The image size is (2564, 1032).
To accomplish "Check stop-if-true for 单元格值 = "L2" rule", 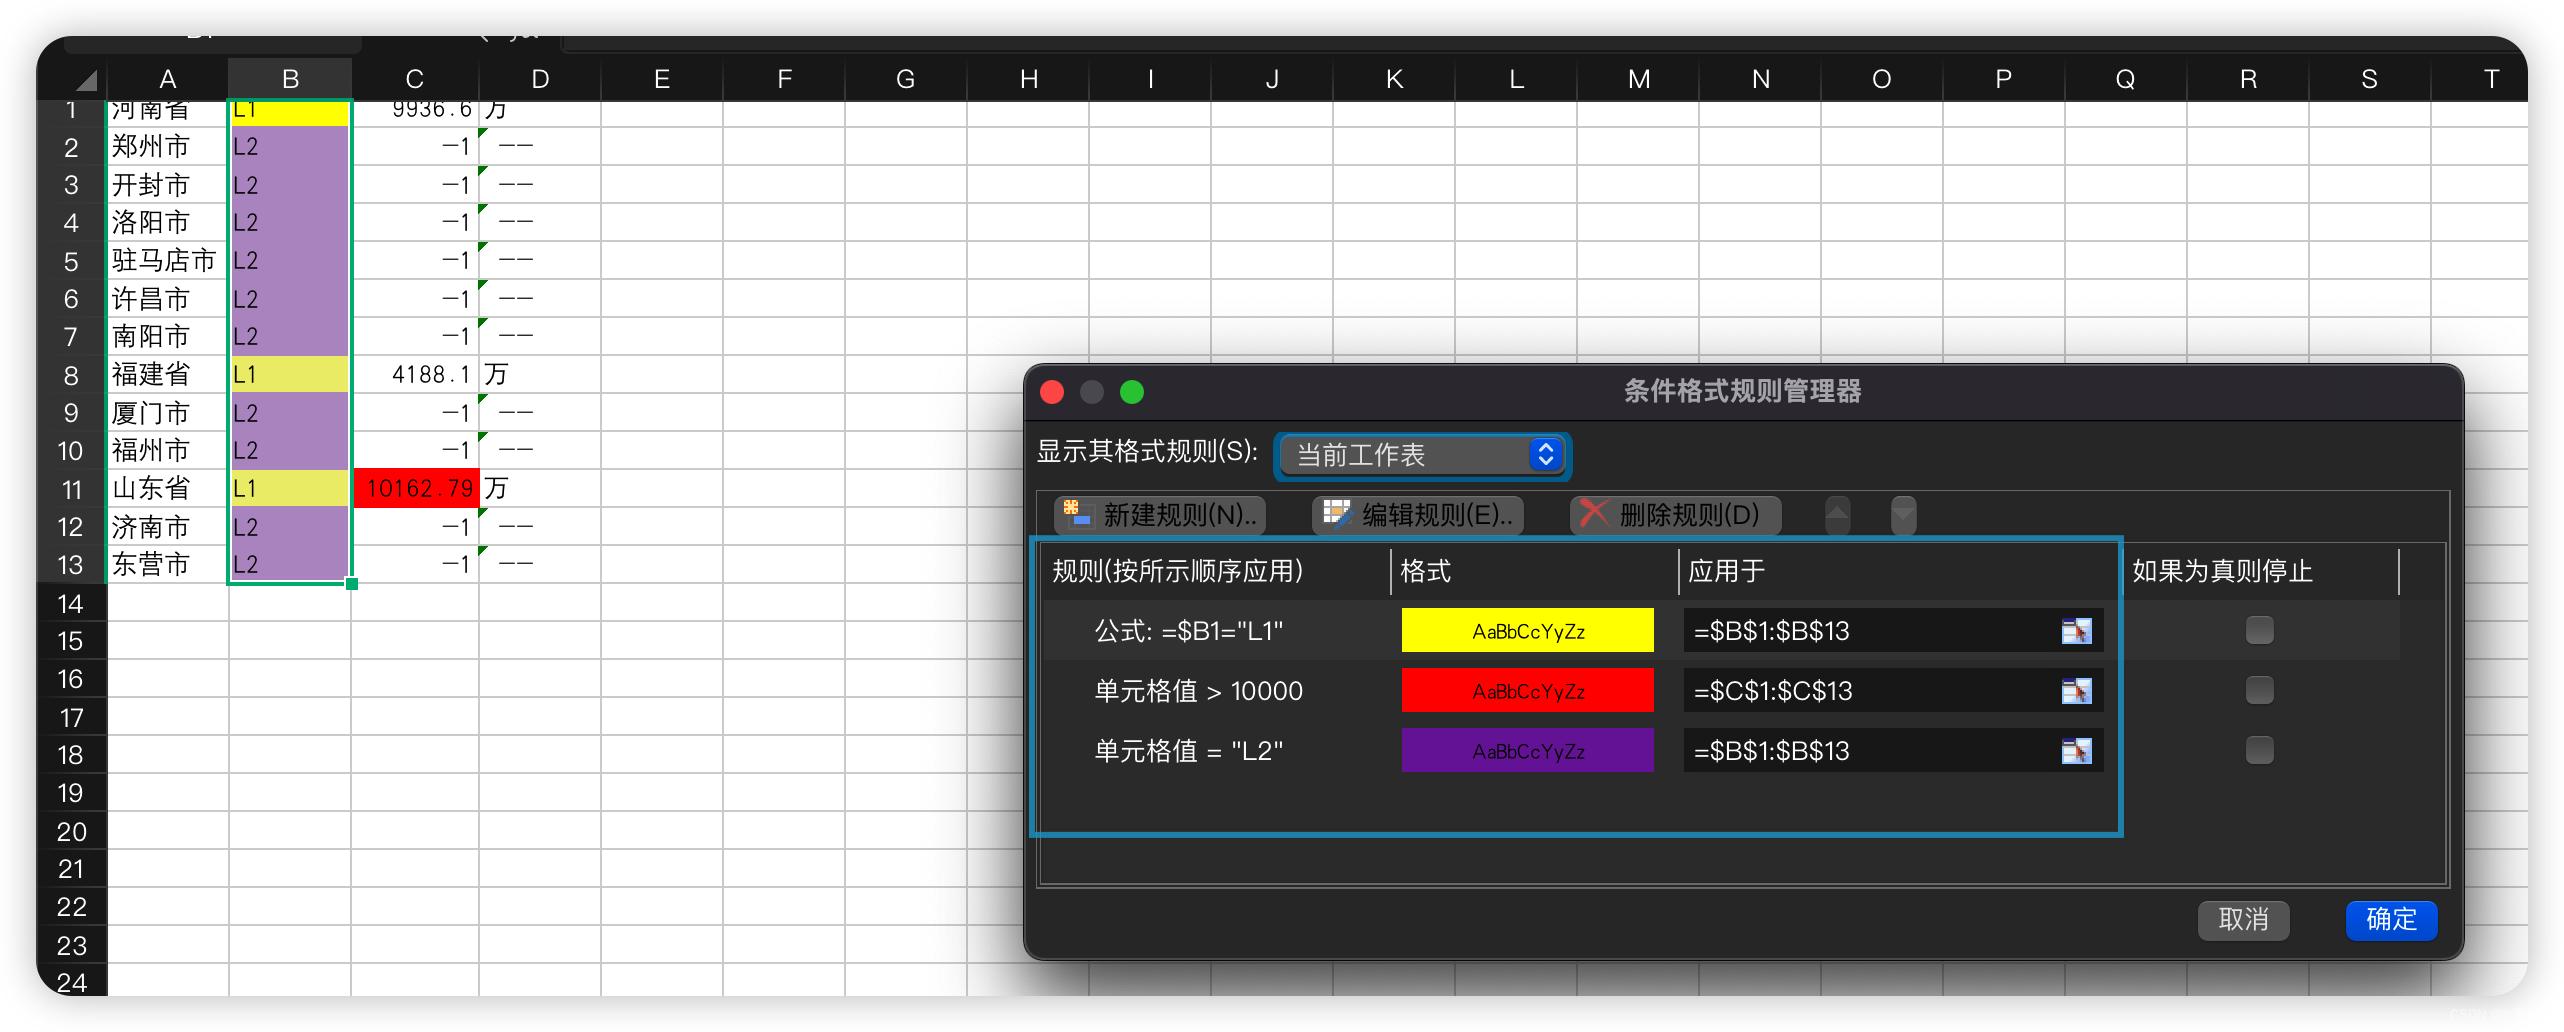I will (x=2259, y=750).
